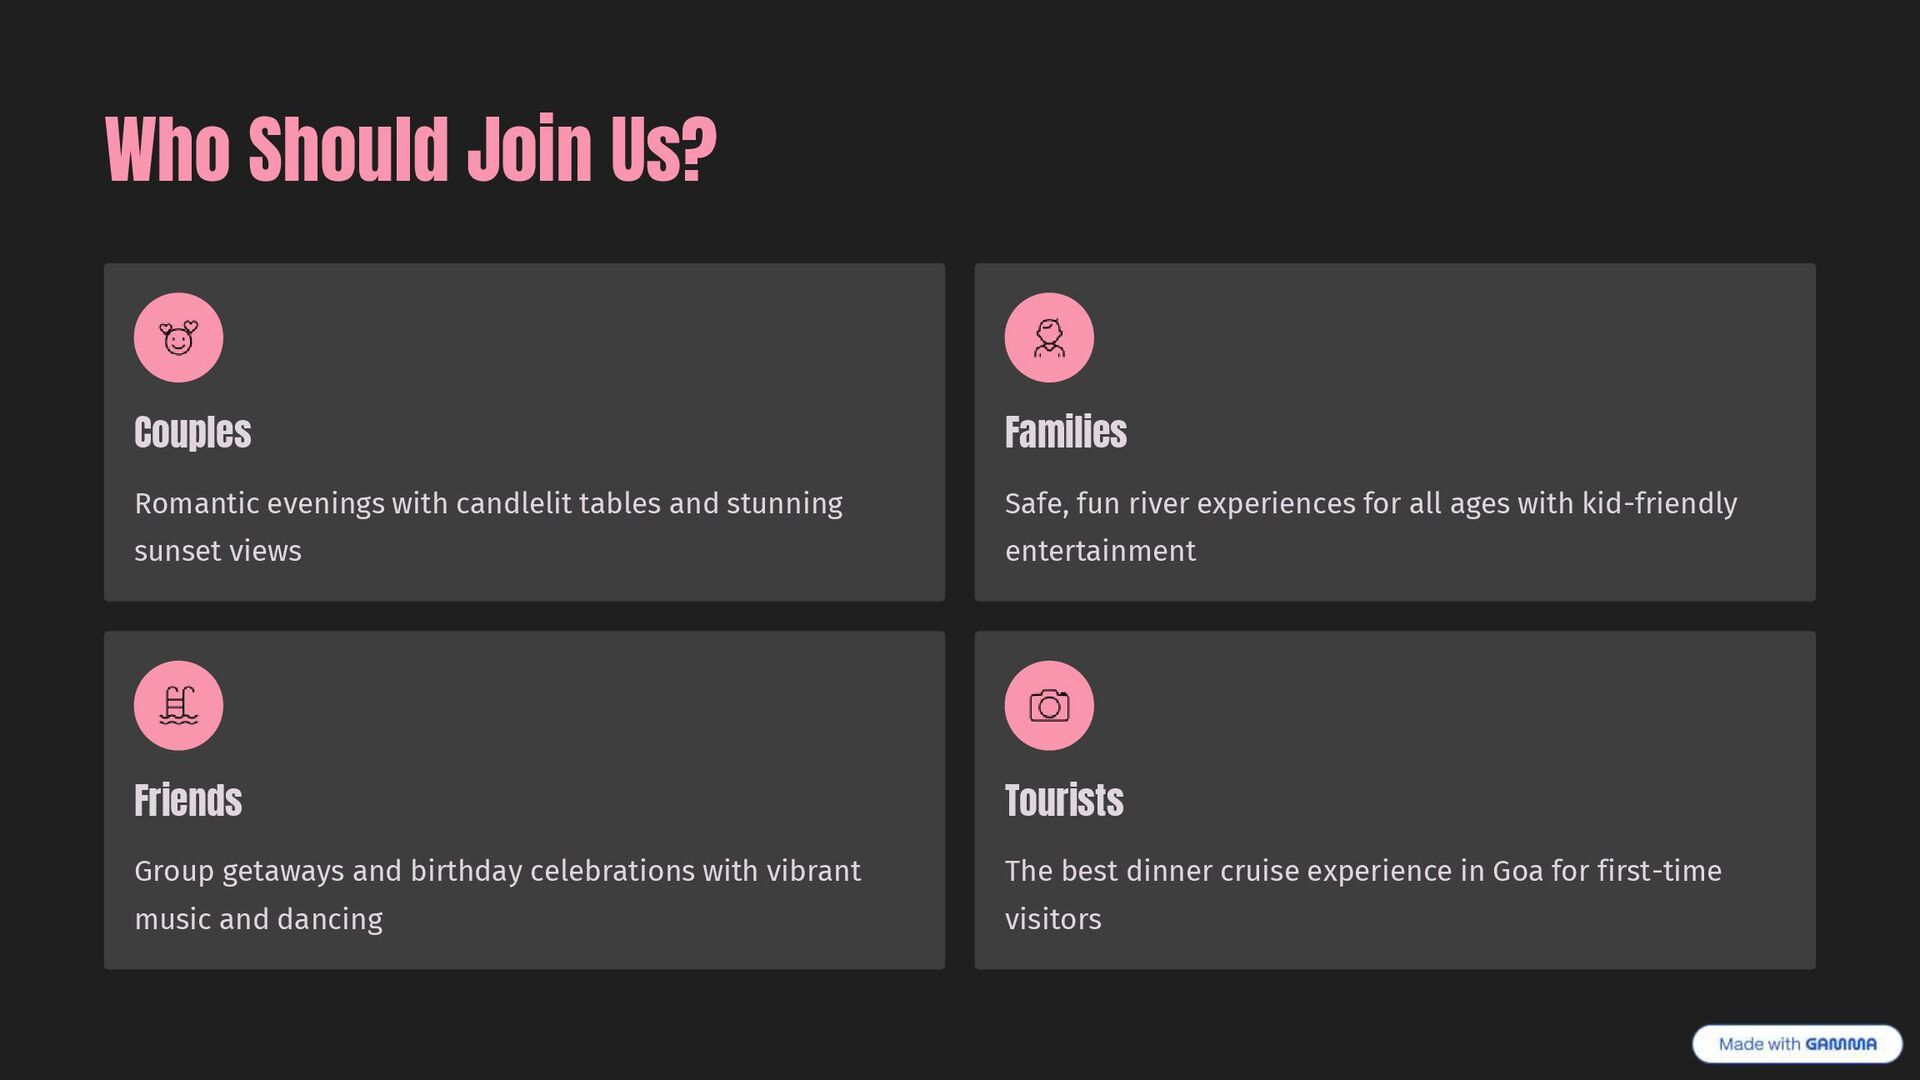The width and height of the screenshot is (1920, 1080).
Task: Click the Families person icon
Action: pyautogui.click(x=1049, y=338)
